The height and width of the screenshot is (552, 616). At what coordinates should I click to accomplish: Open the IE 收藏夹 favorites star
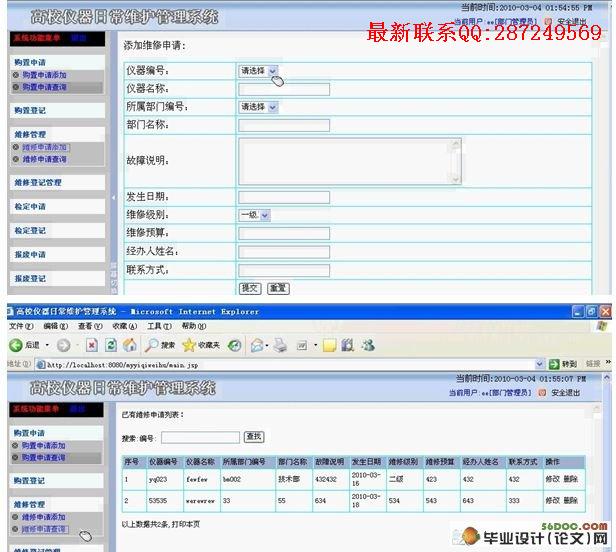coord(201,345)
